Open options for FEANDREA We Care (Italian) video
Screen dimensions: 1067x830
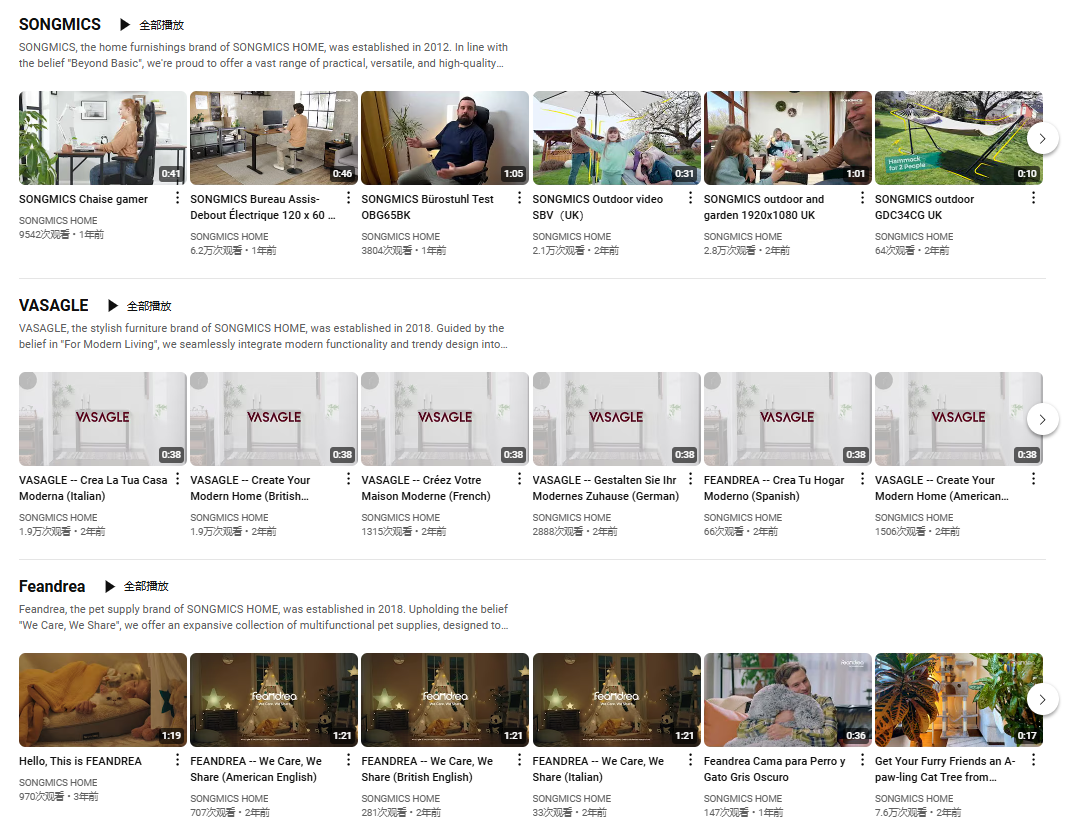pos(691,760)
